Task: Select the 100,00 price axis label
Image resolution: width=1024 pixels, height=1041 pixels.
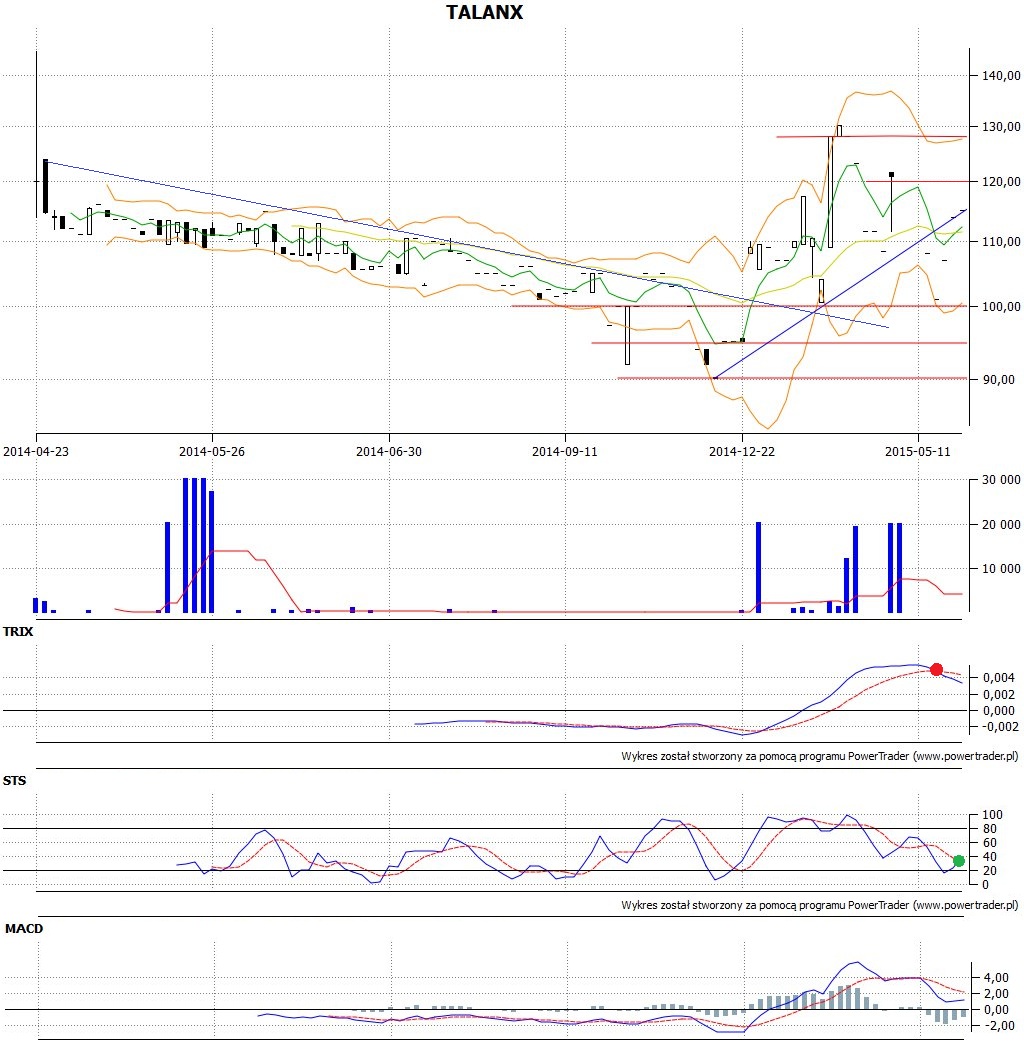Action: point(1001,307)
